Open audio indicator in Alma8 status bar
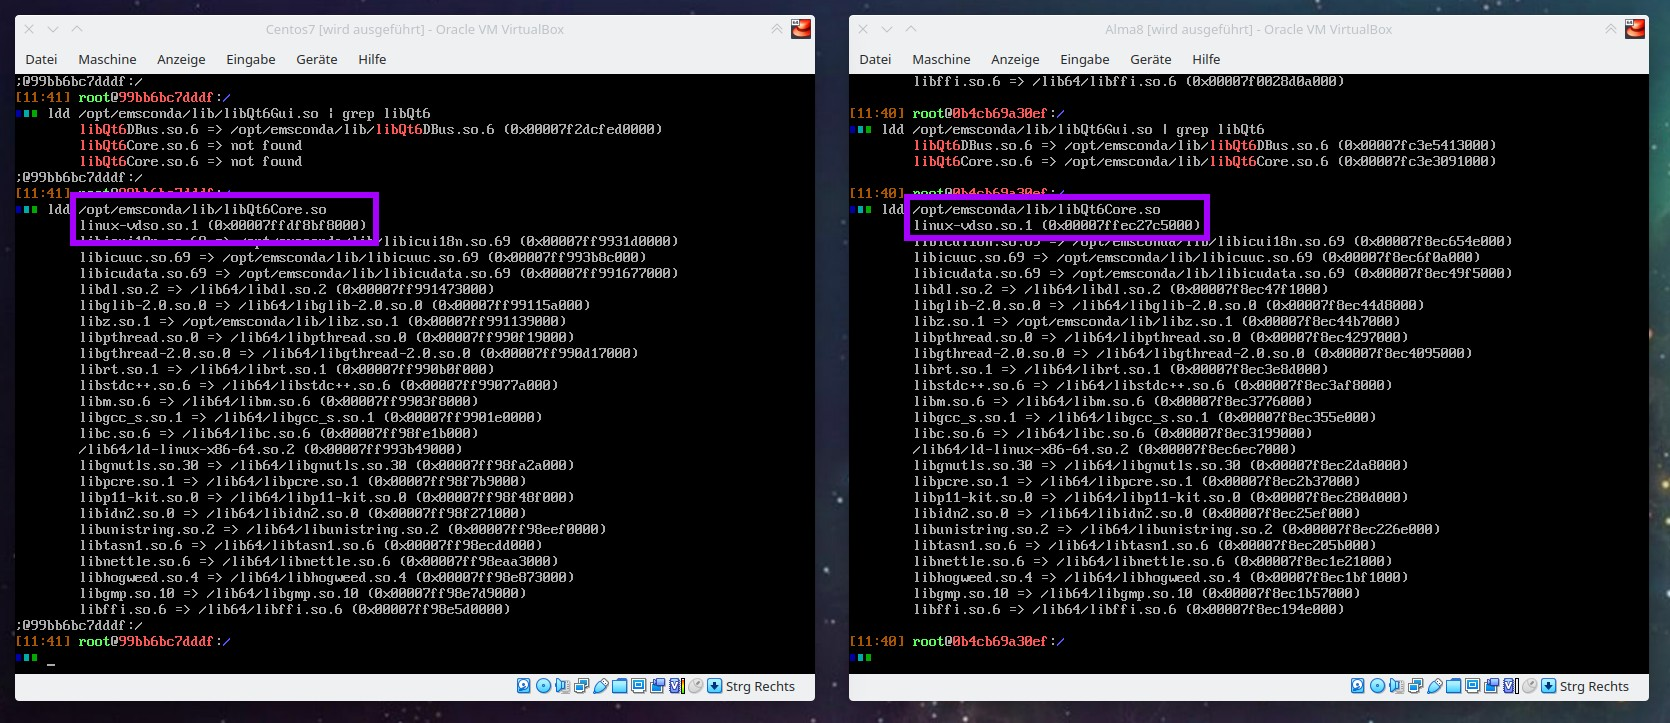The image size is (1670, 723). point(1396,686)
